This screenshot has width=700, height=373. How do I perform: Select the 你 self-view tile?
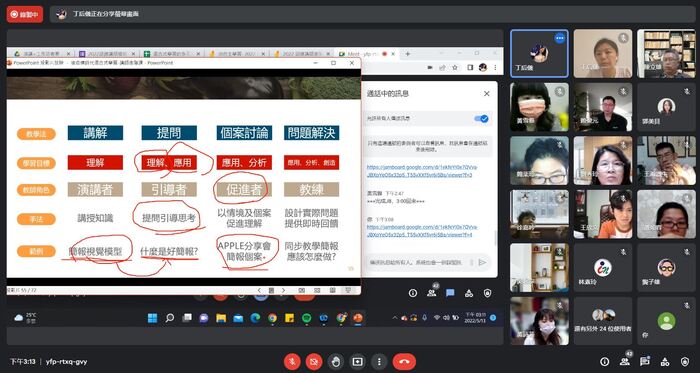(x=666, y=321)
